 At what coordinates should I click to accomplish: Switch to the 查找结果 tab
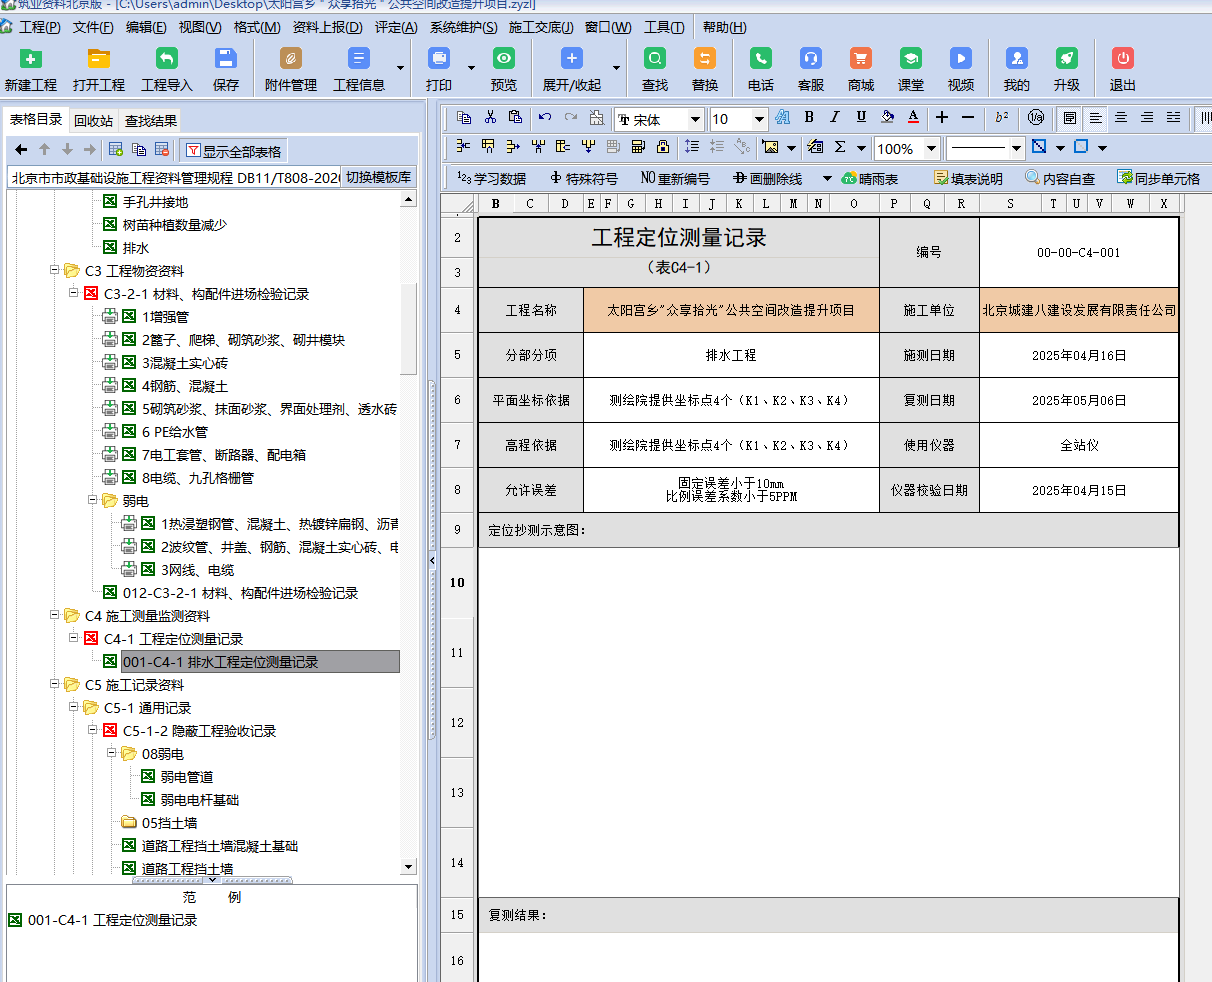pyautogui.click(x=151, y=121)
